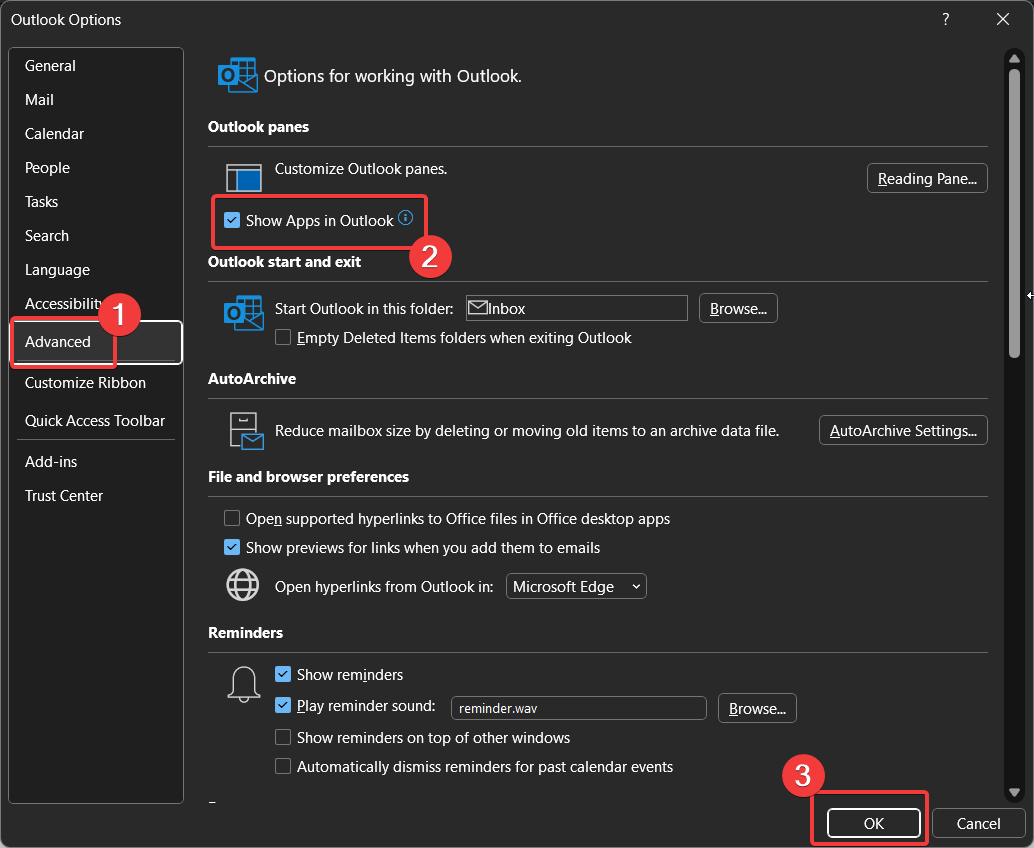Open the Reading Pane settings

[x=926, y=178]
